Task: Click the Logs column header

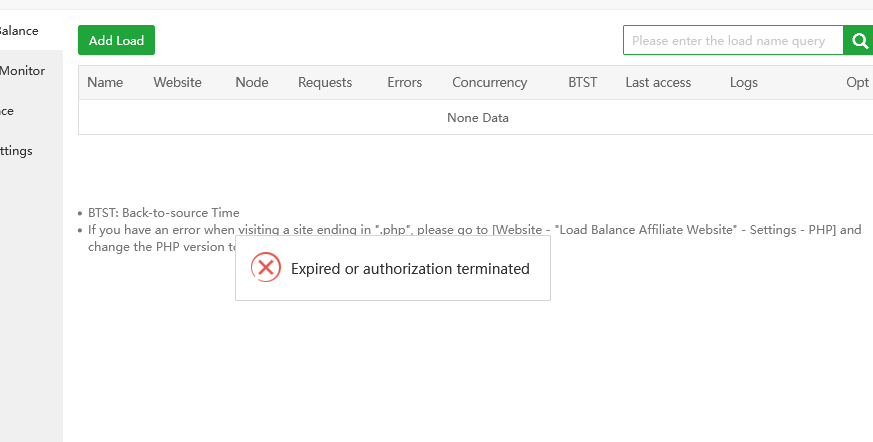Action: pyautogui.click(x=744, y=83)
